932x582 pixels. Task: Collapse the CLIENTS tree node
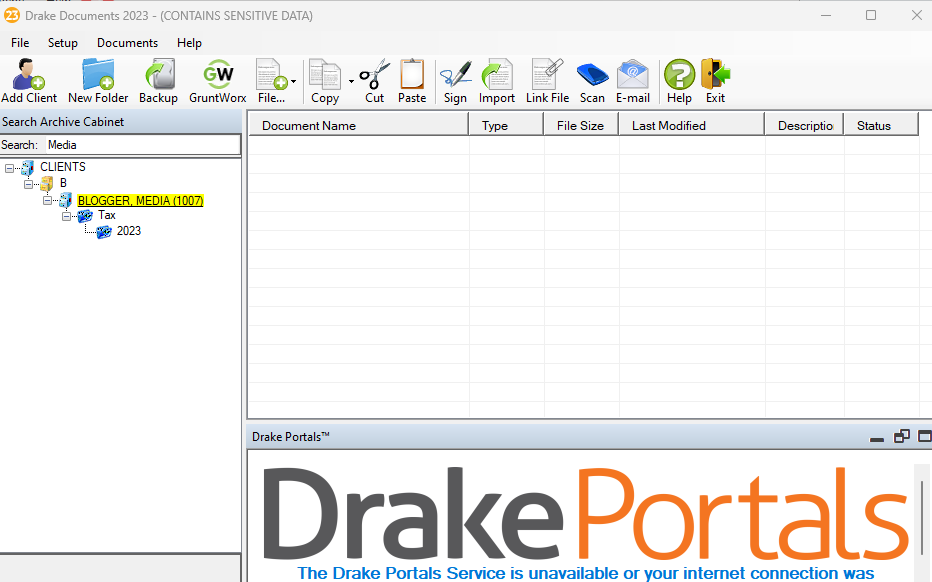point(10,168)
